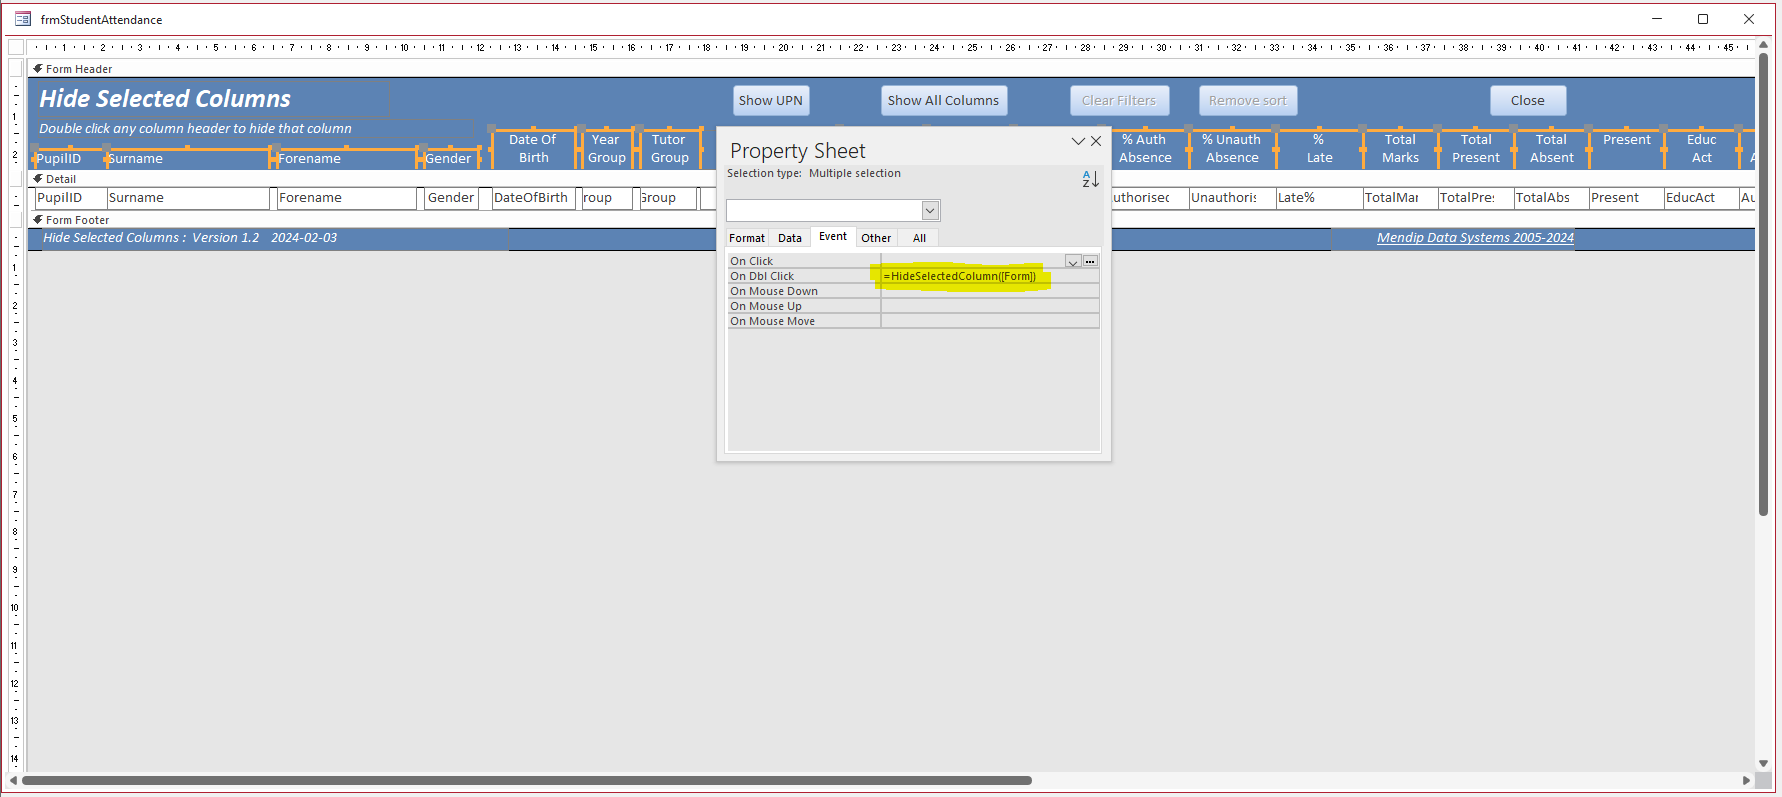Screen dimensions: 1782x797
Task: Expand the On Click event dropdown arrow
Action: (1073, 261)
